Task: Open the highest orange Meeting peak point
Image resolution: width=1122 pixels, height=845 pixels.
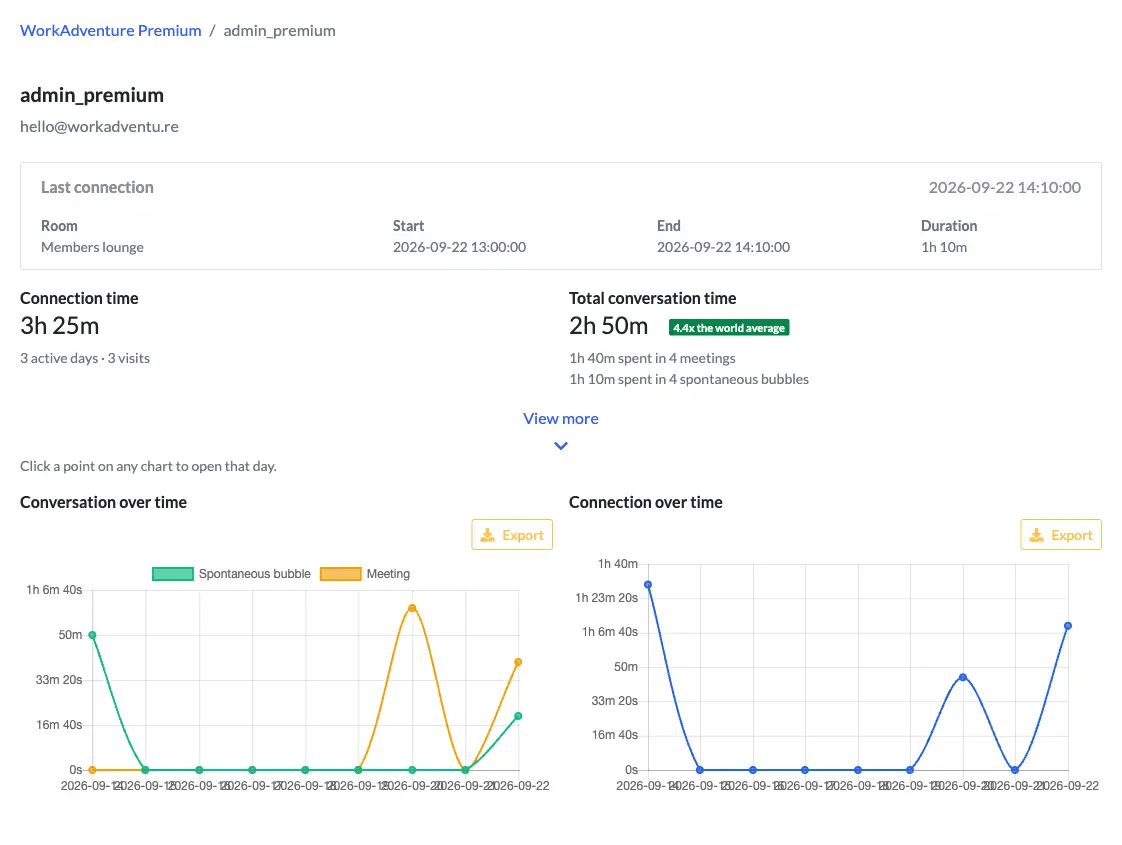Action: (412, 608)
